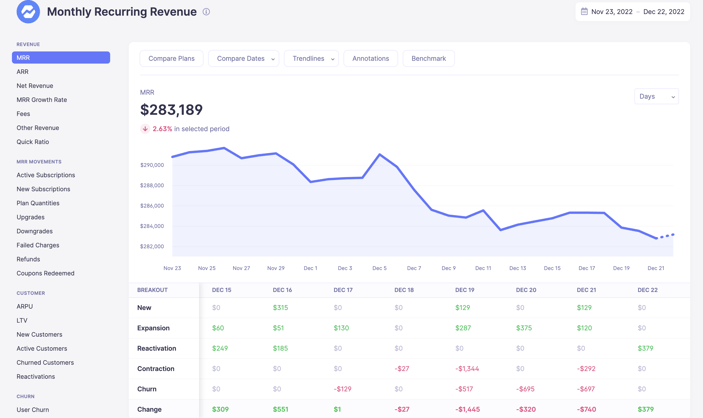Click the -$695 Churn value

[525, 389]
